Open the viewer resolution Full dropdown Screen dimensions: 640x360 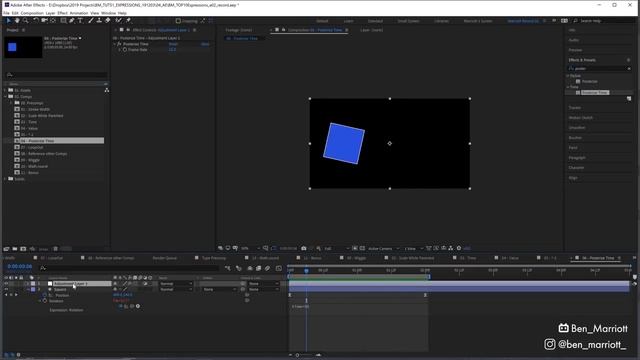(x=337, y=248)
